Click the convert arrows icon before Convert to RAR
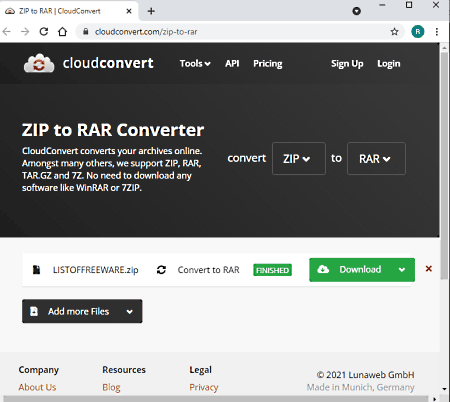This screenshot has width=450, height=402. coord(161,270)
